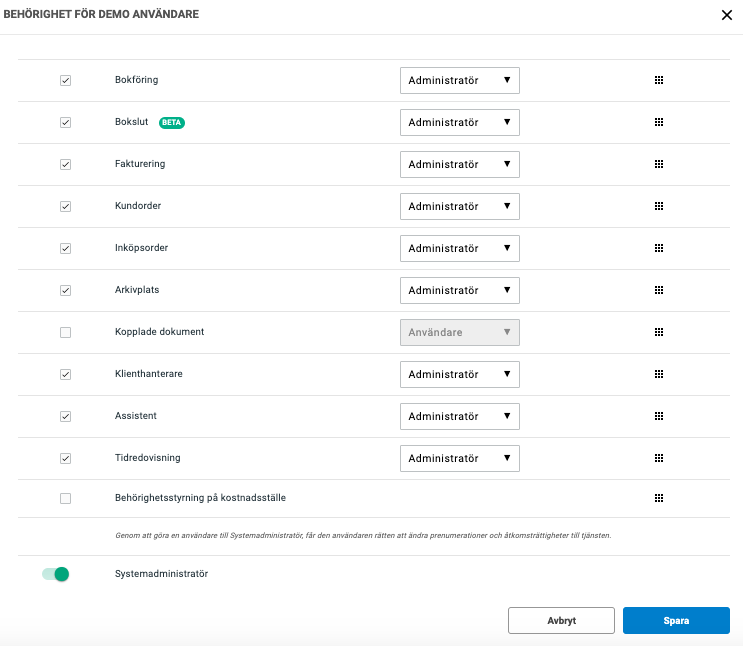Open grid icon in Arkivplats row
Screen dimensions: 743x646
coord(659,290)
